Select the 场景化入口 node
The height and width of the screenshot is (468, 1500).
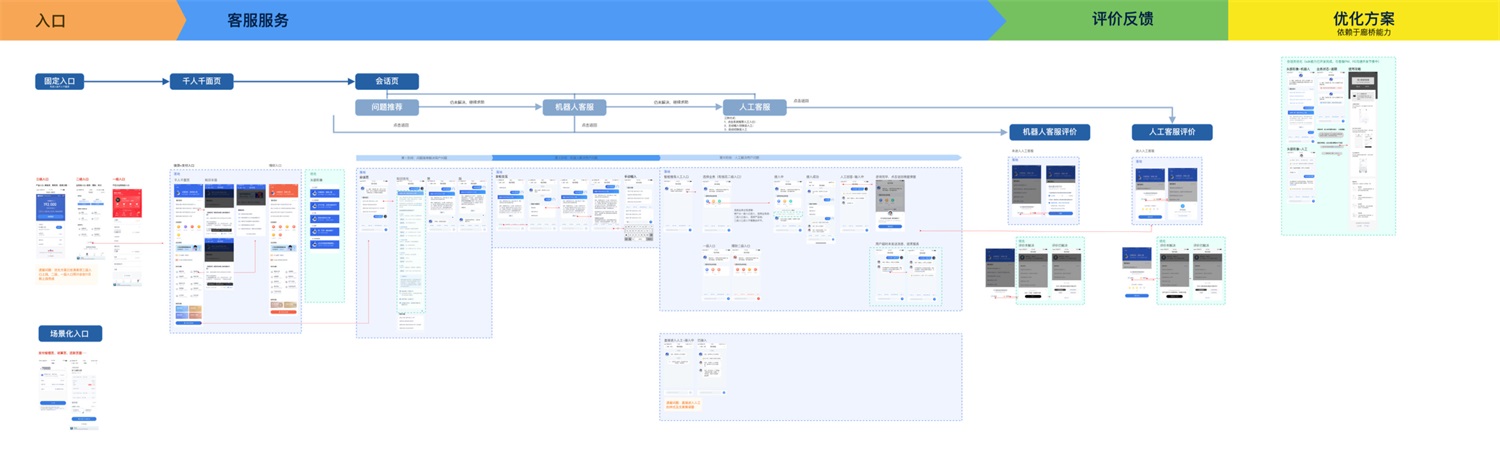pyautogui.click(x=69, y=334)
